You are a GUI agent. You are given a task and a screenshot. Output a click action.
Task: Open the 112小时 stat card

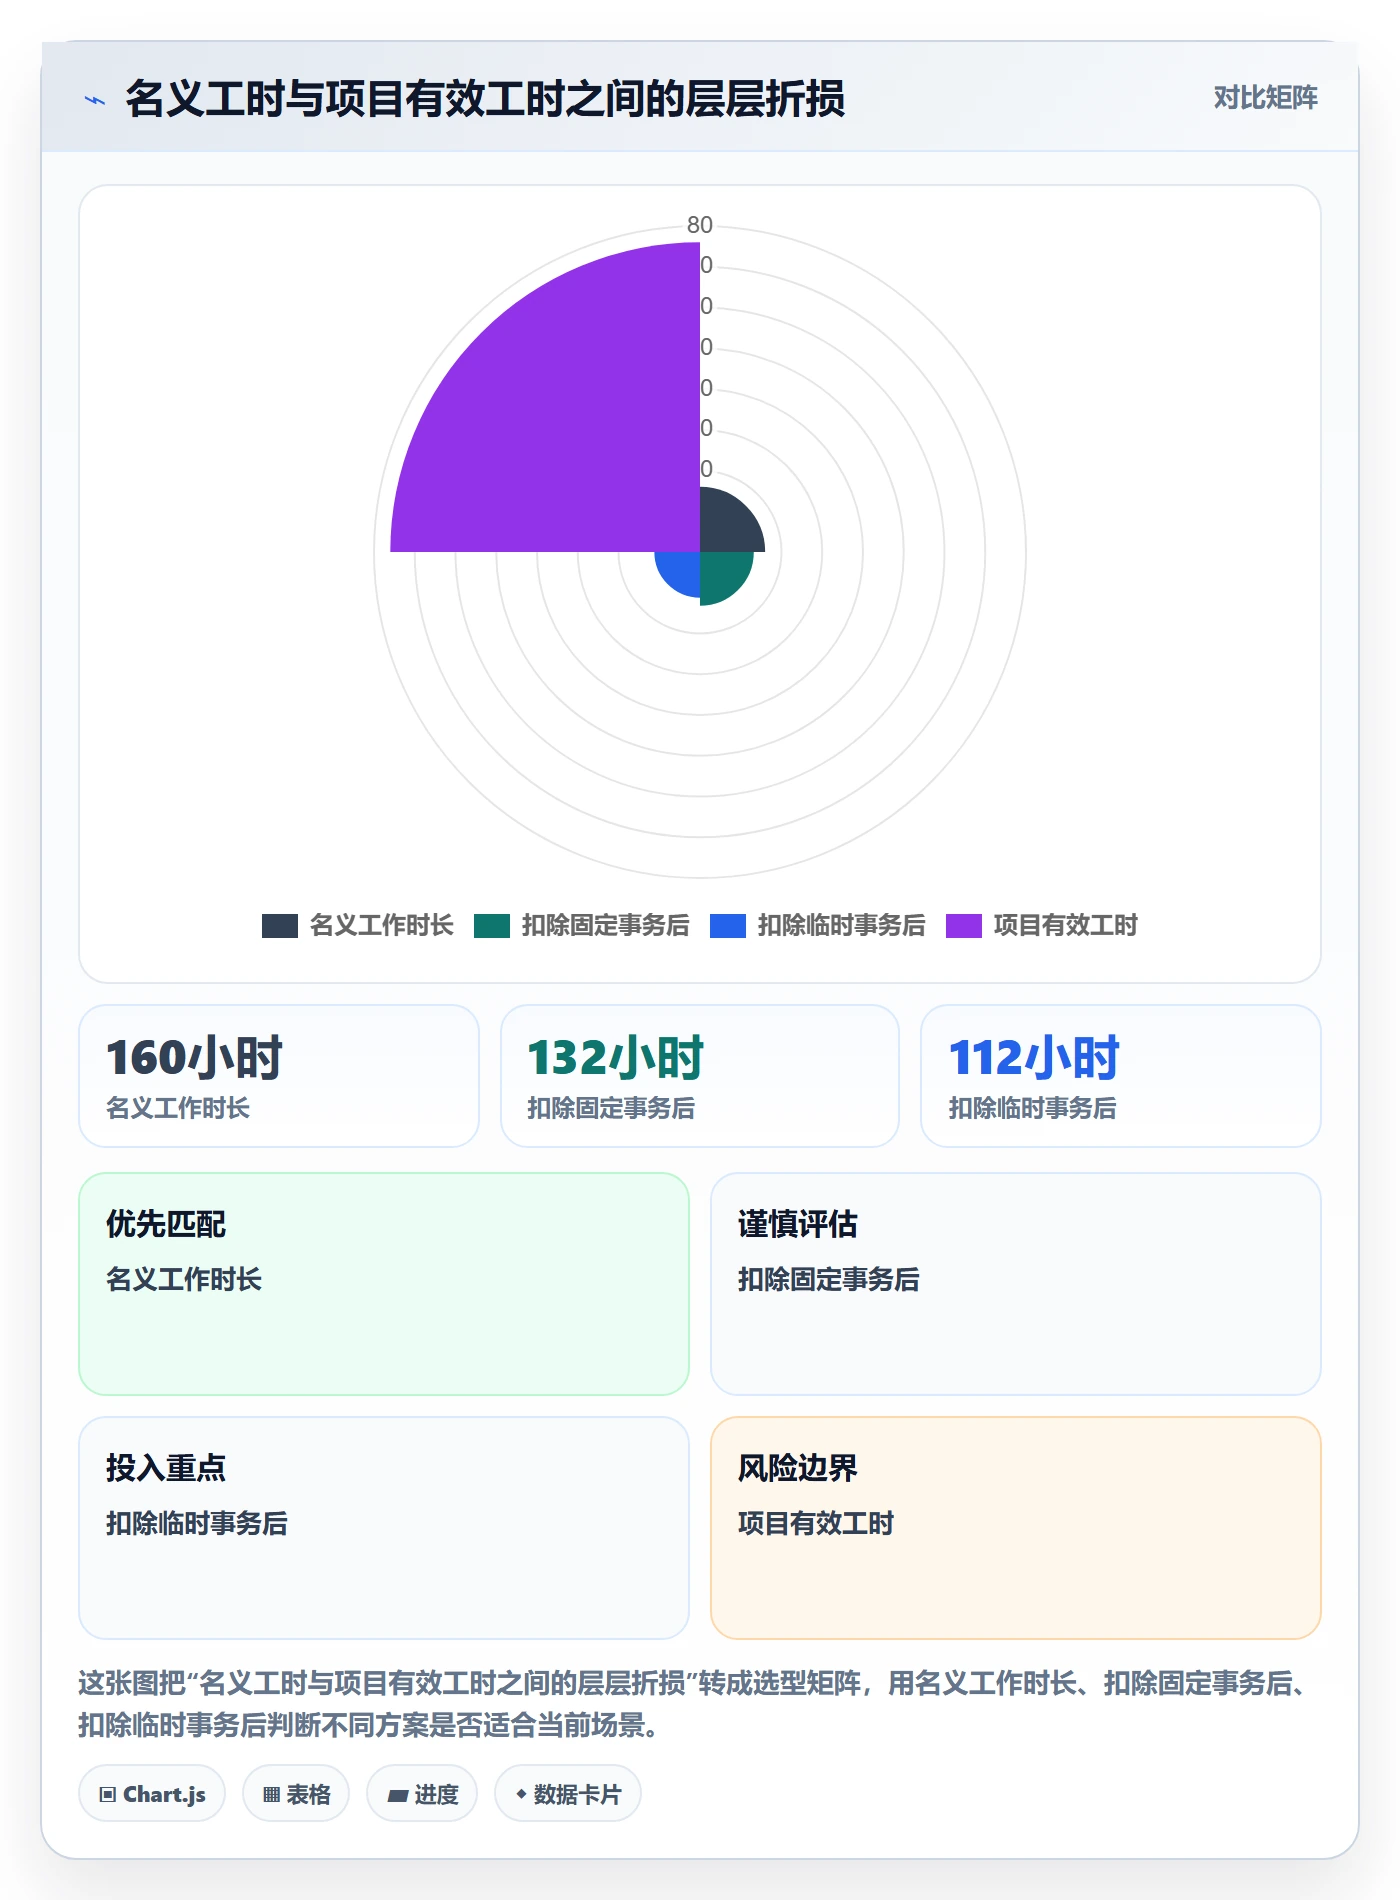pos(1121,1076)
